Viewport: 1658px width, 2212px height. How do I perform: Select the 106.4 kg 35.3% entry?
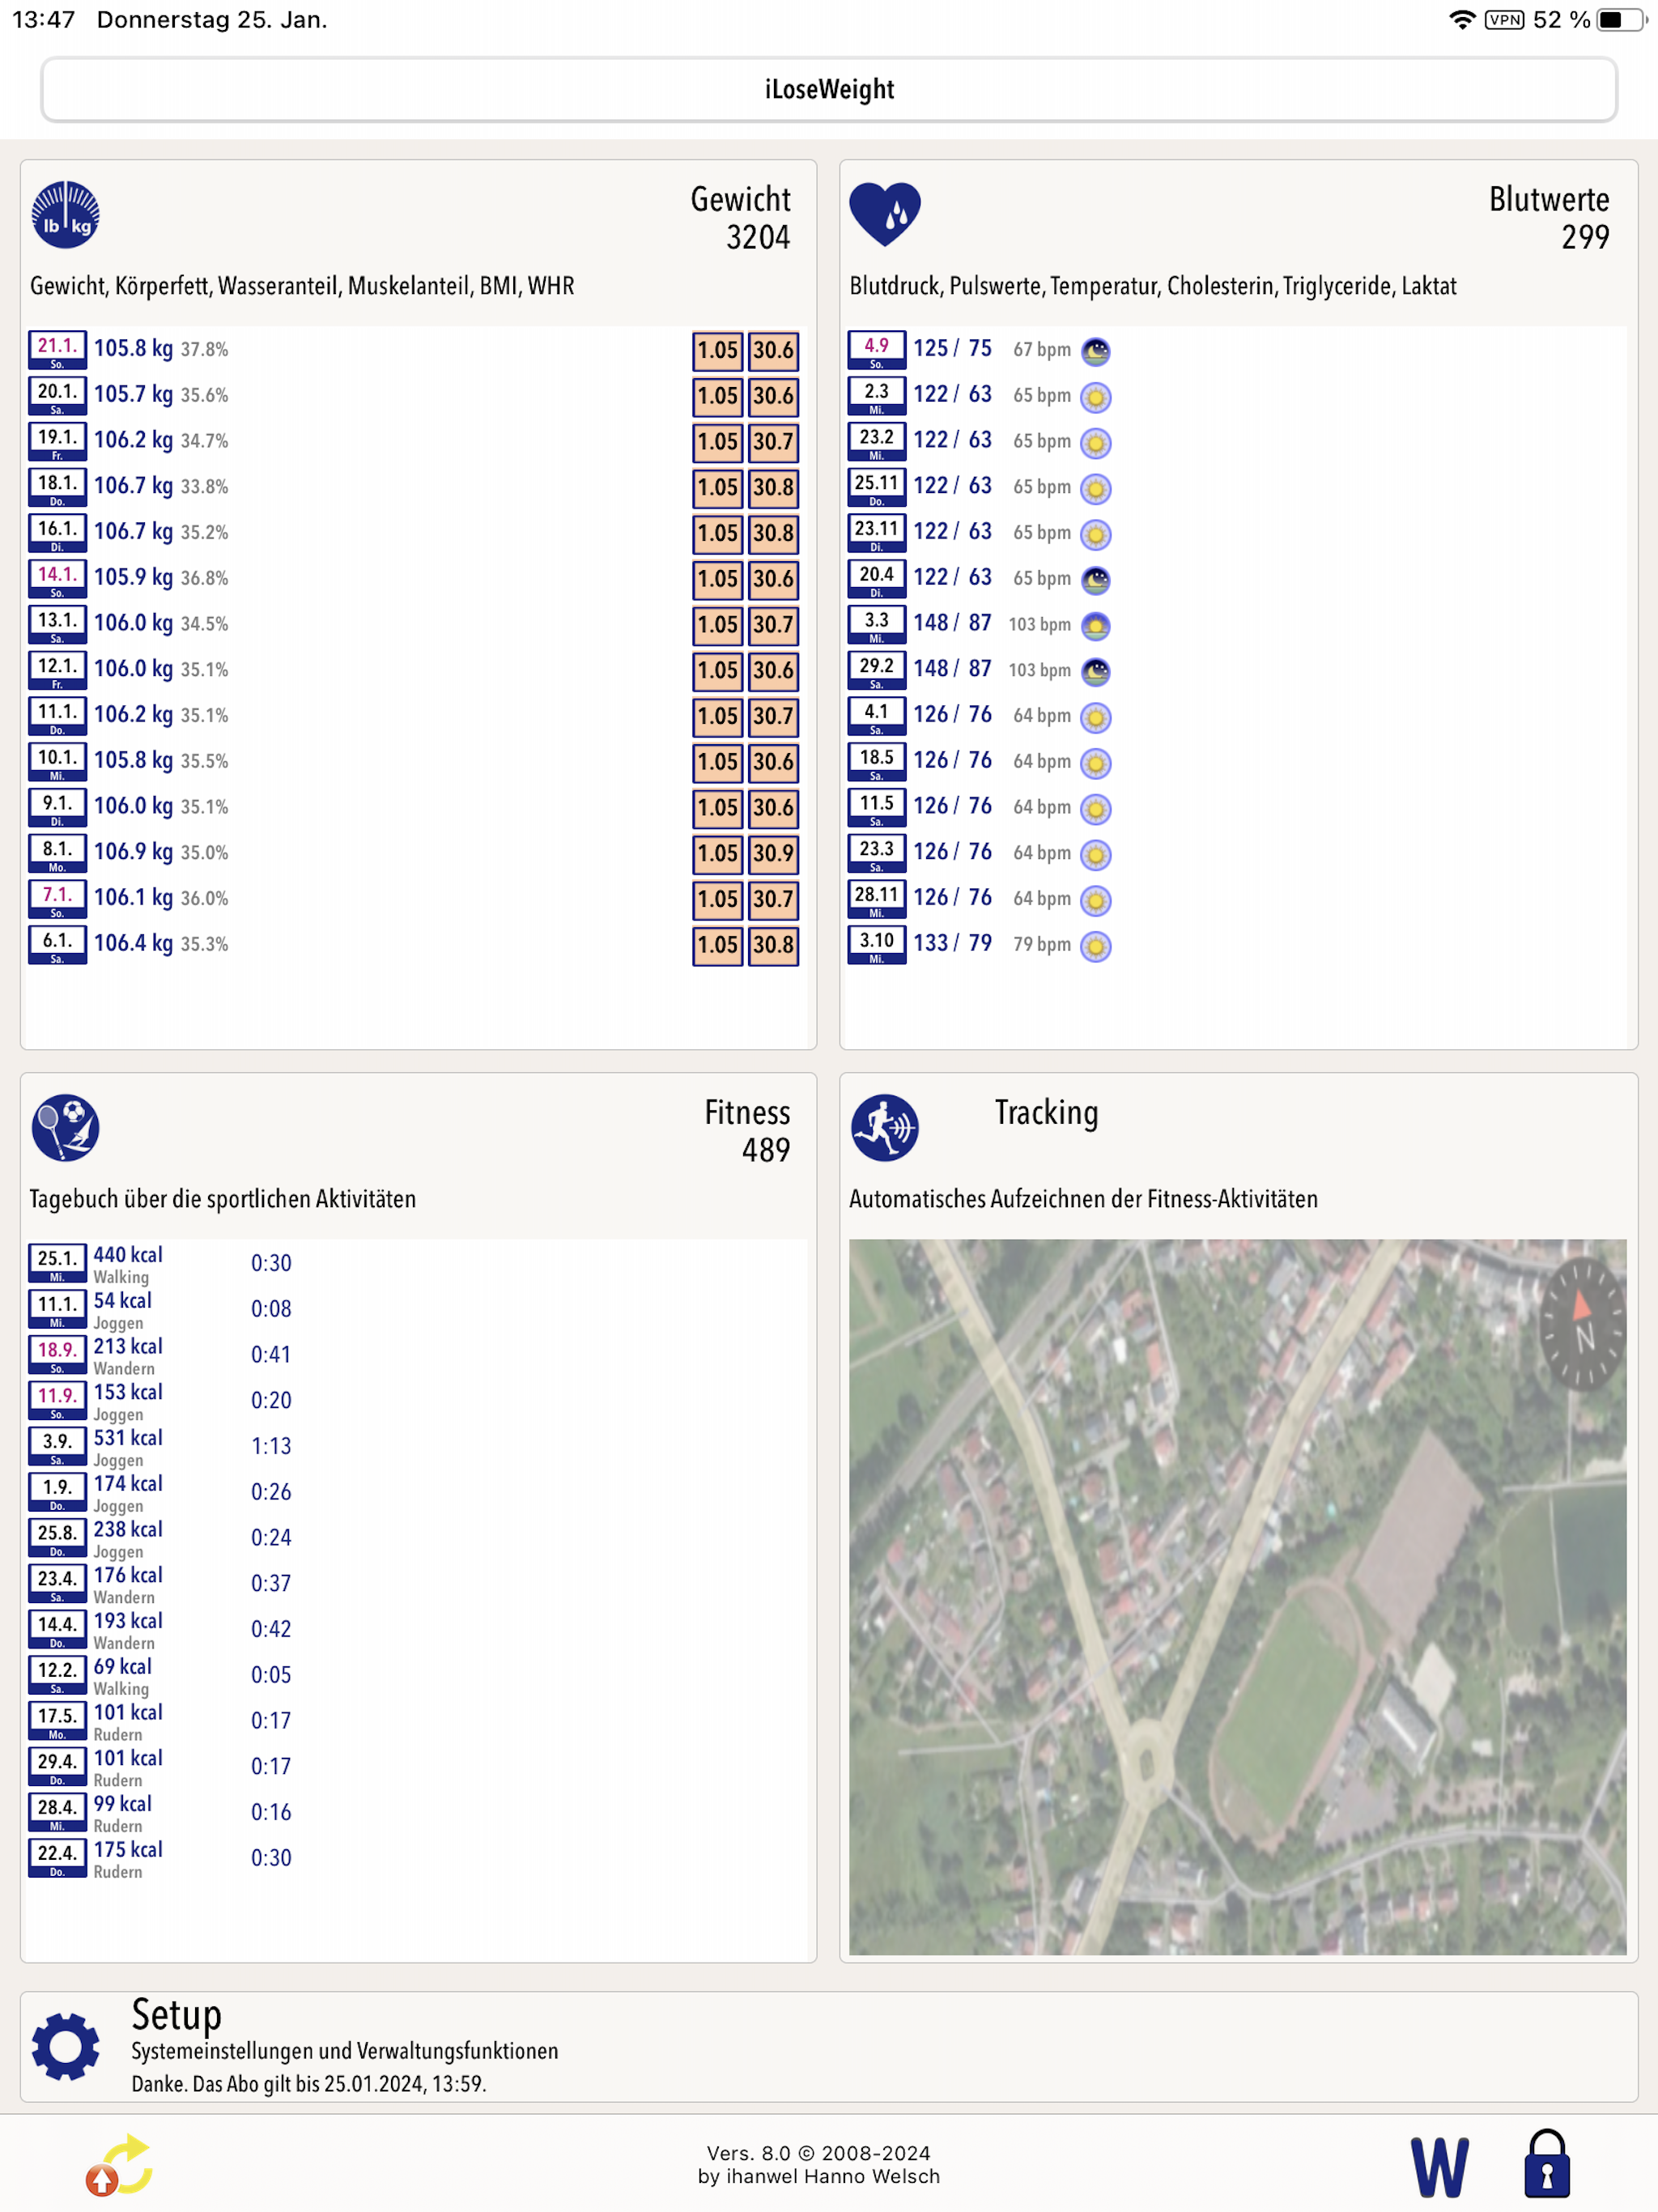pos(414,946)
